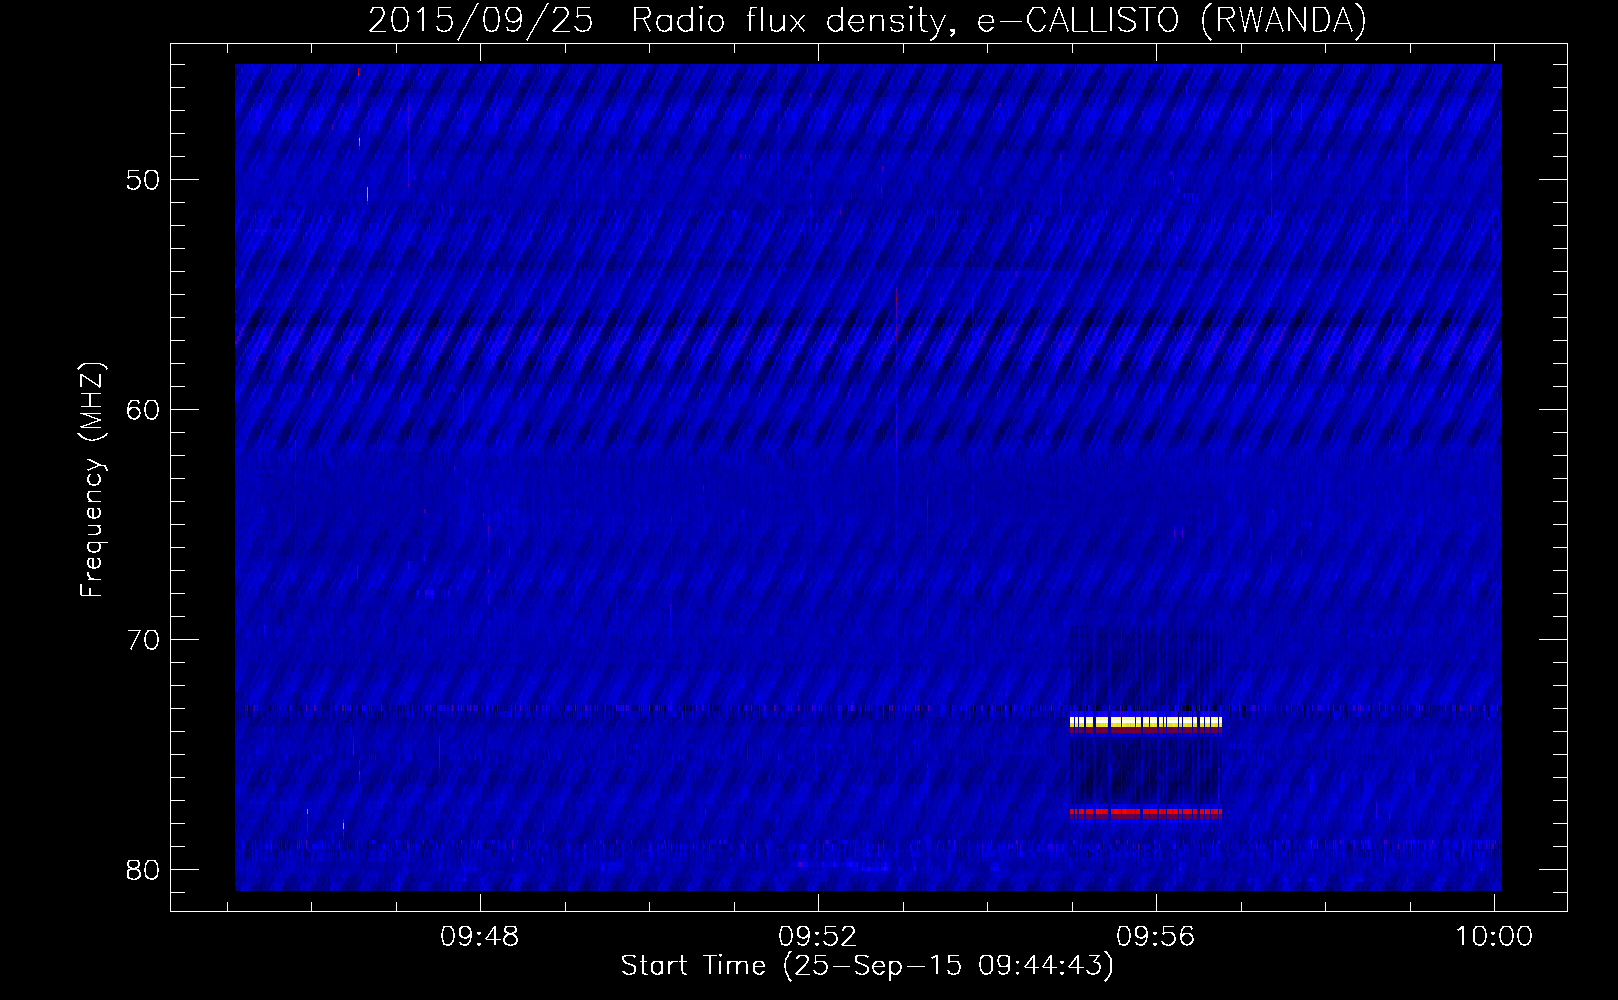Screen dimensions: 1618x1000
Task: Click the date "2015/09/25" in the title
Action: 481,20
